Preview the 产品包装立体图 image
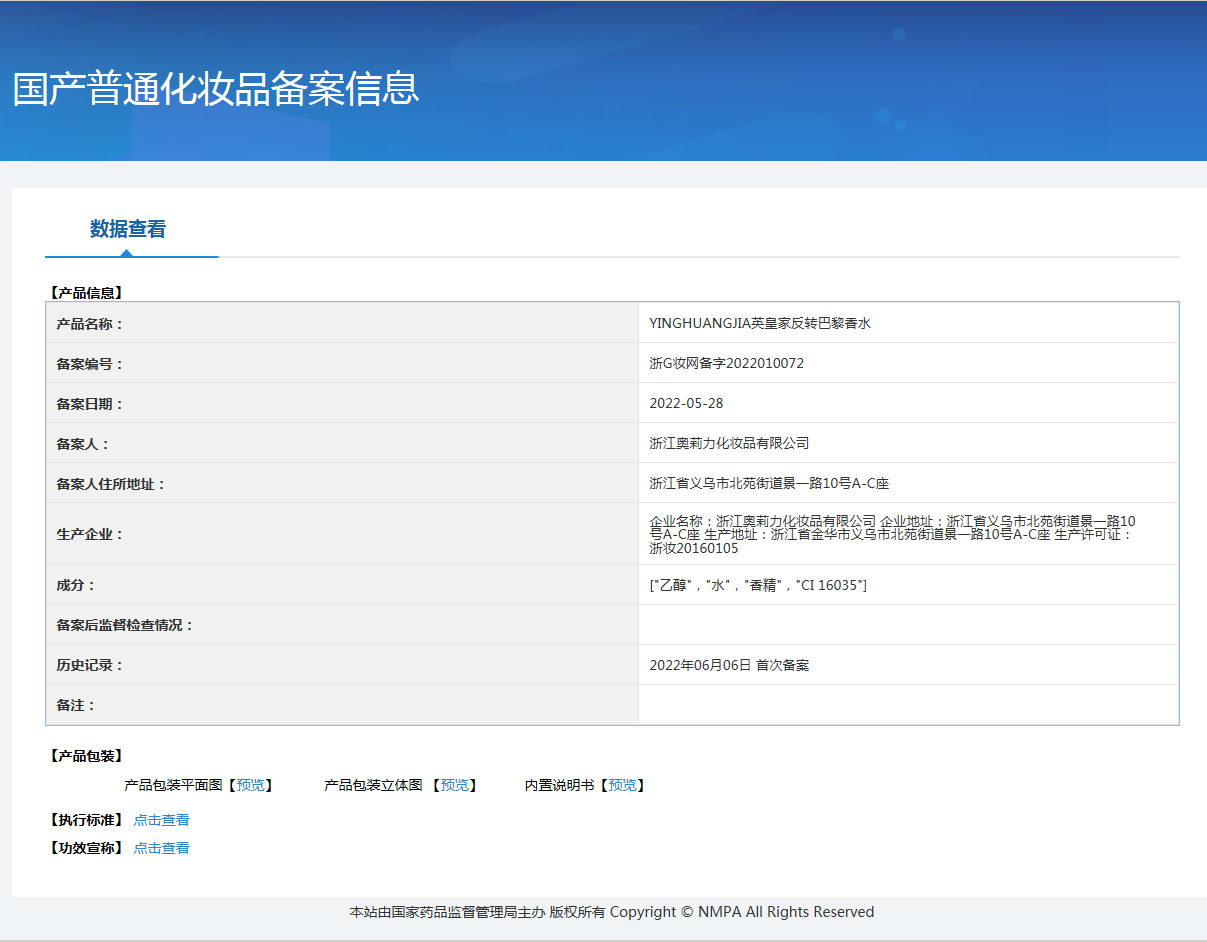Viewport: 1207px width, 942px height. tap(455, 785)
